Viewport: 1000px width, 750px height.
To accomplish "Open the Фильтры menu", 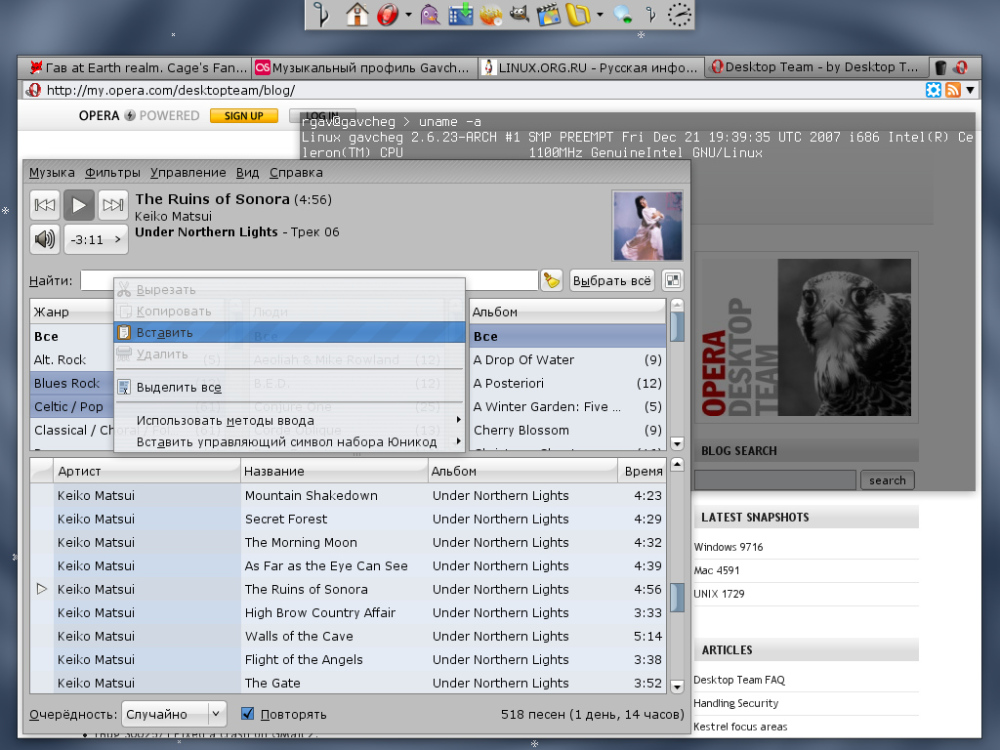I will point(112,172).
